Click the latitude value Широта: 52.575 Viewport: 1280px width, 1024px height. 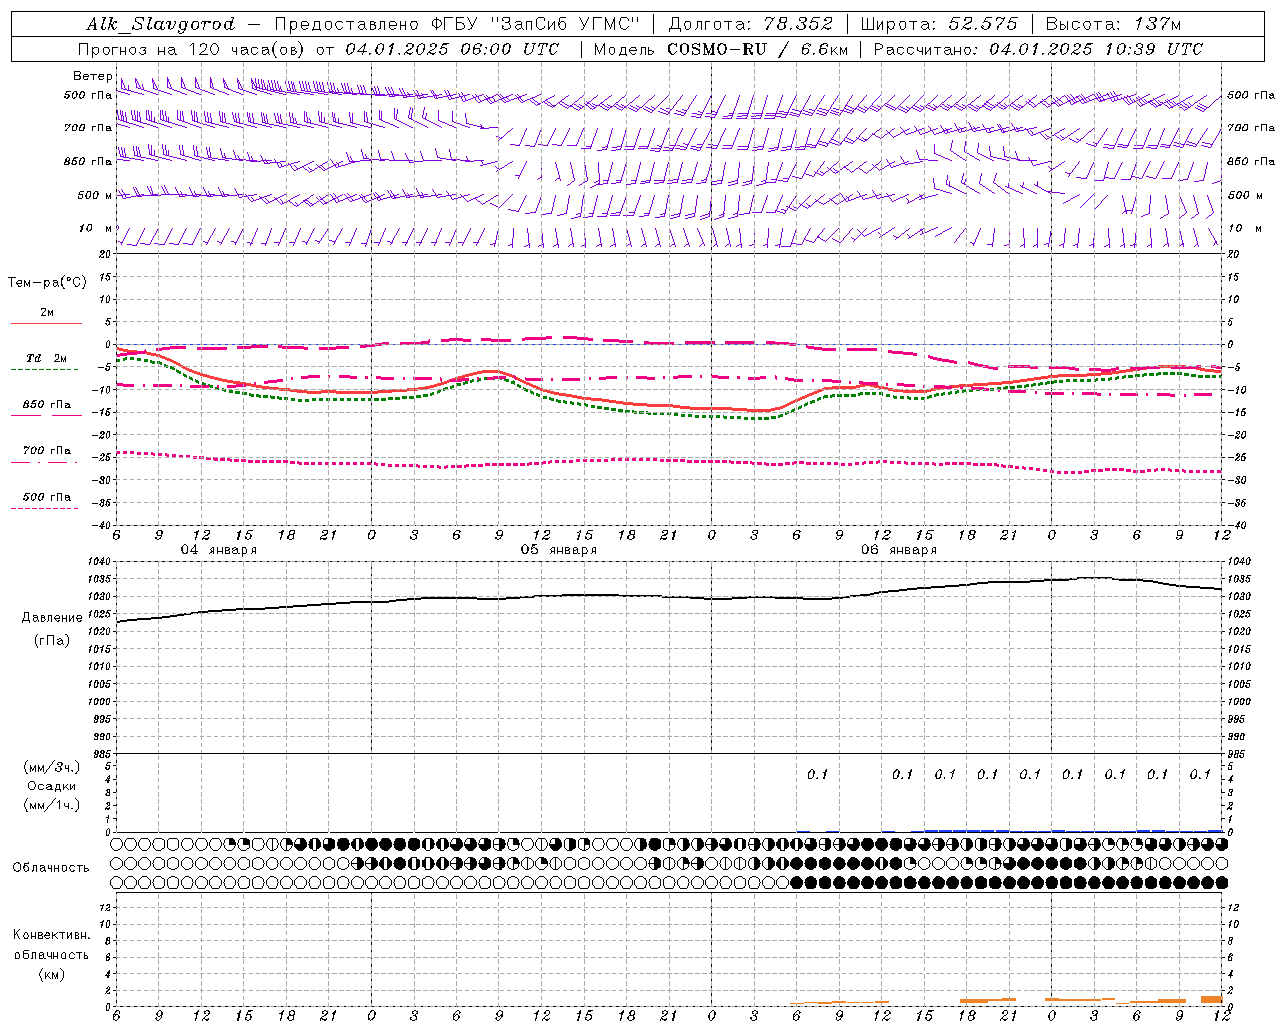(x=939, y=24)
